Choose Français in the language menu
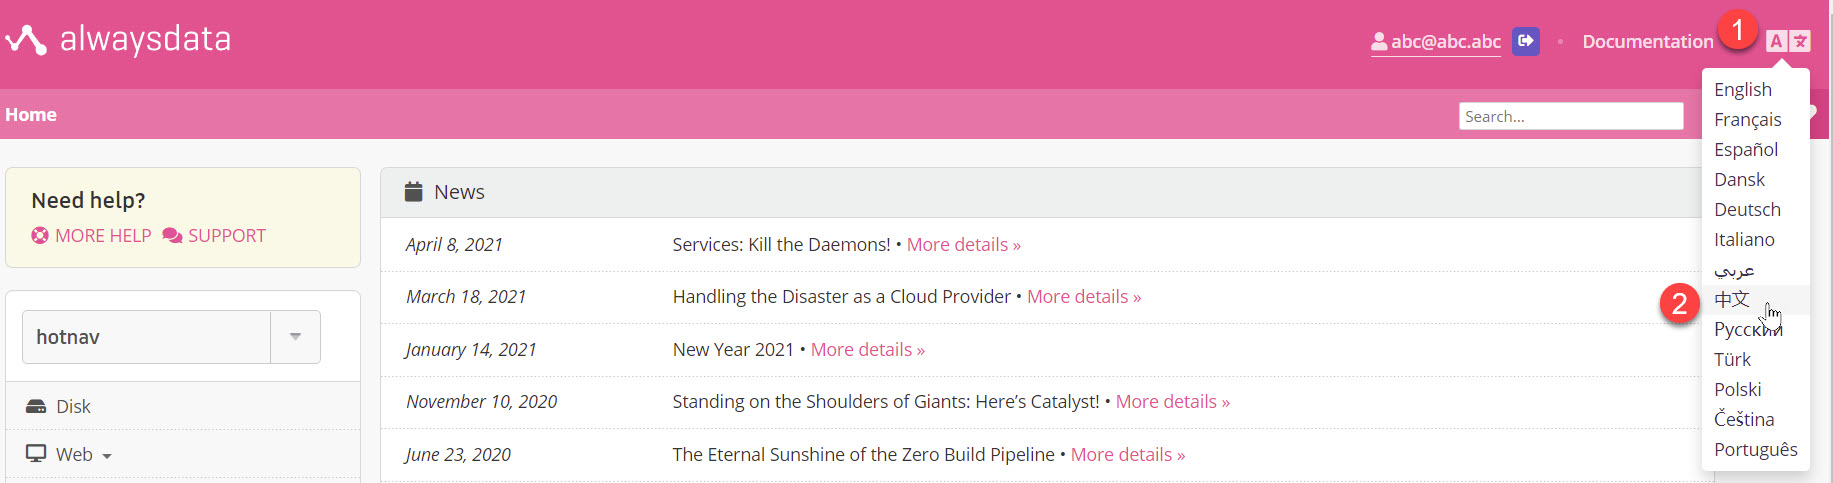This screenshot has width=1833, height=483. tap(1747, 119)
